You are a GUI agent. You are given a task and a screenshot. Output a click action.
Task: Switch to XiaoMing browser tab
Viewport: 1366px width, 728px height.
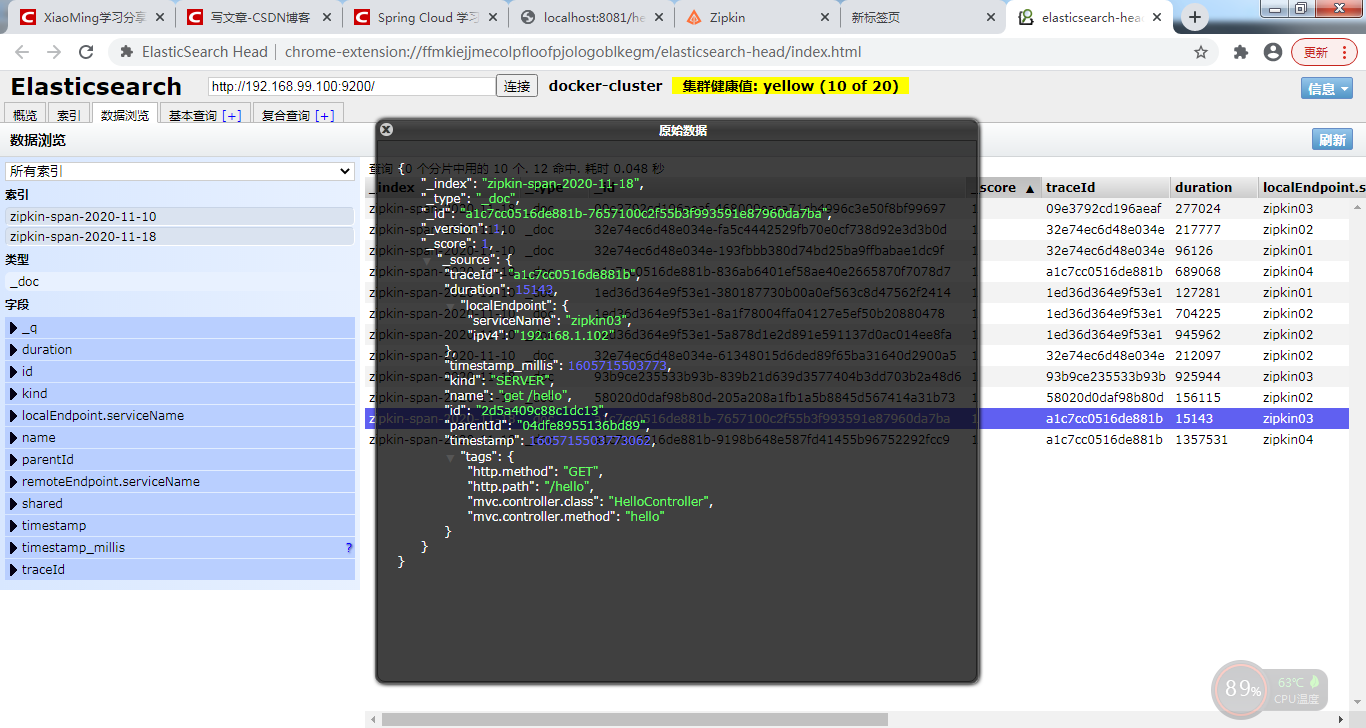pyautogui.click(x=90, y=18)
